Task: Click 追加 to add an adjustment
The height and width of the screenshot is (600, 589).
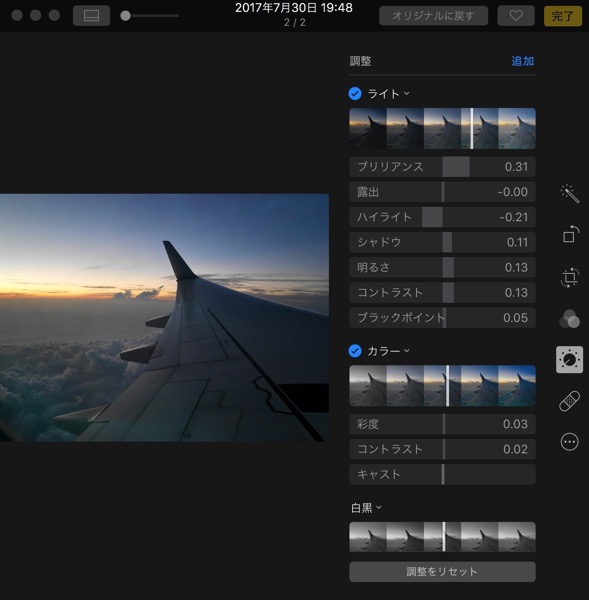Action: [x=522, y=61]
